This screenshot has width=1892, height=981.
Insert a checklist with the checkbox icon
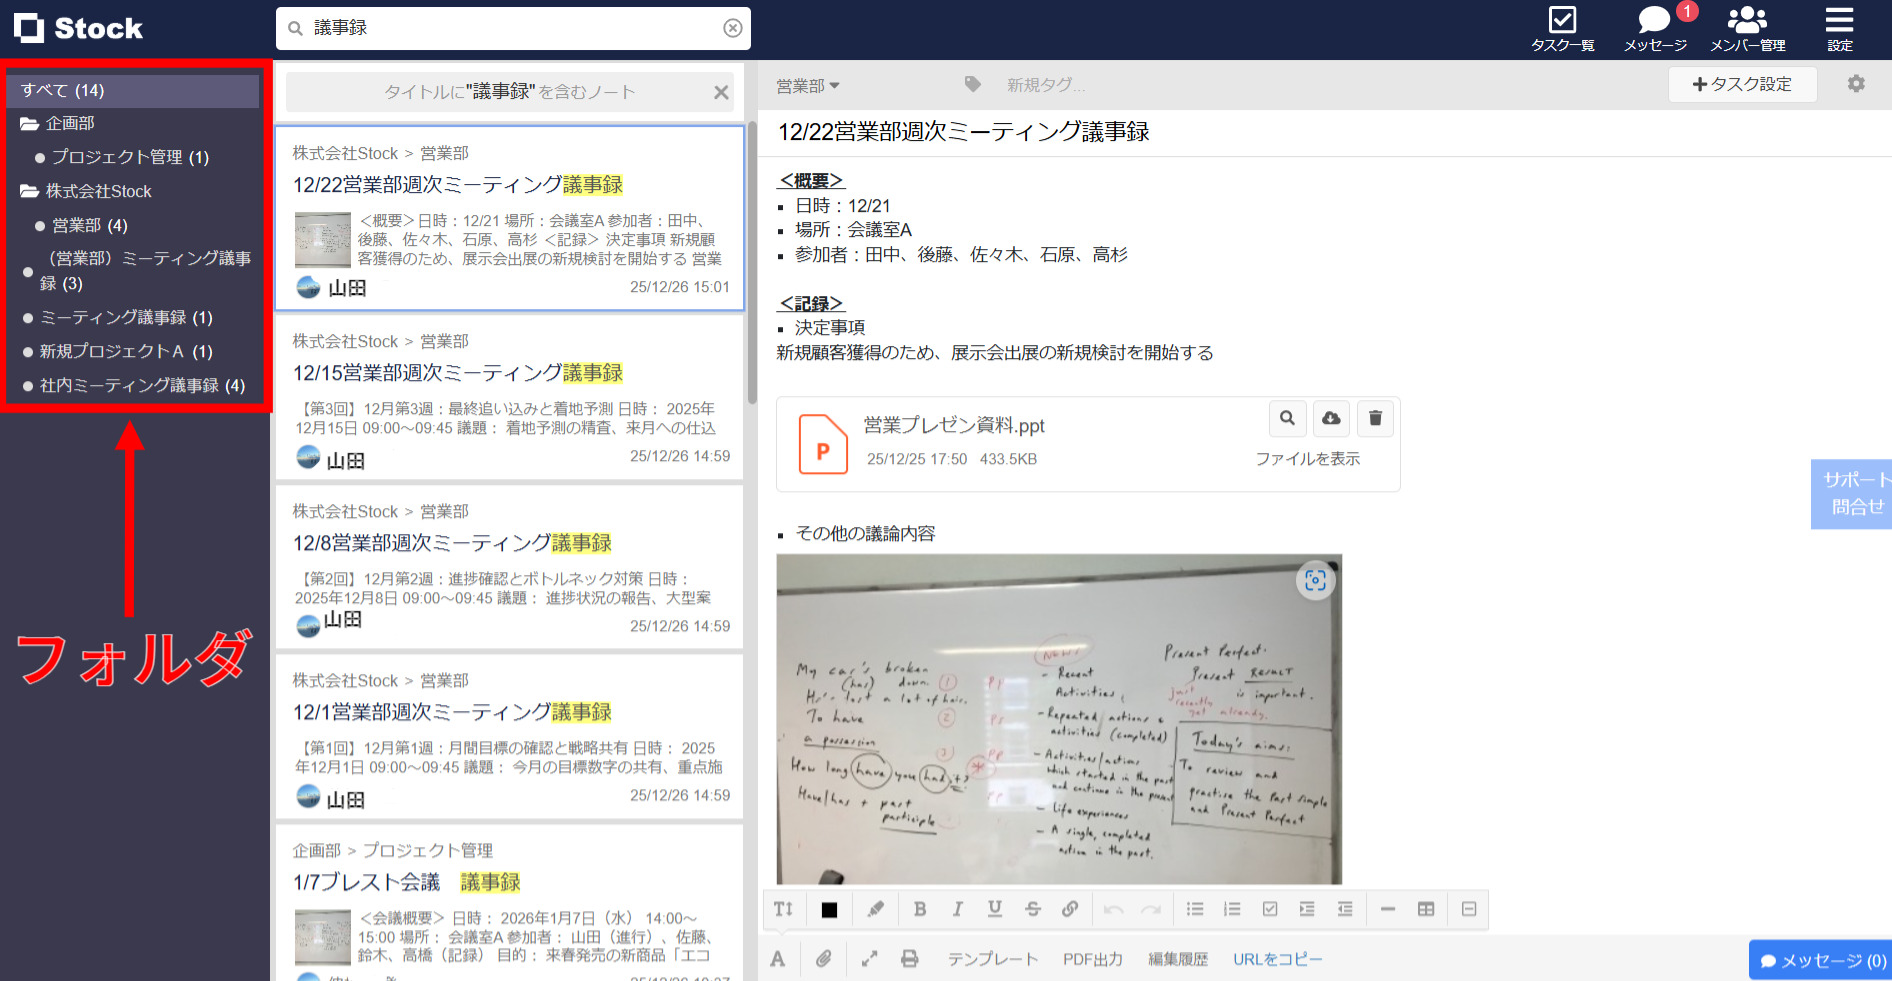point(1271,909)
